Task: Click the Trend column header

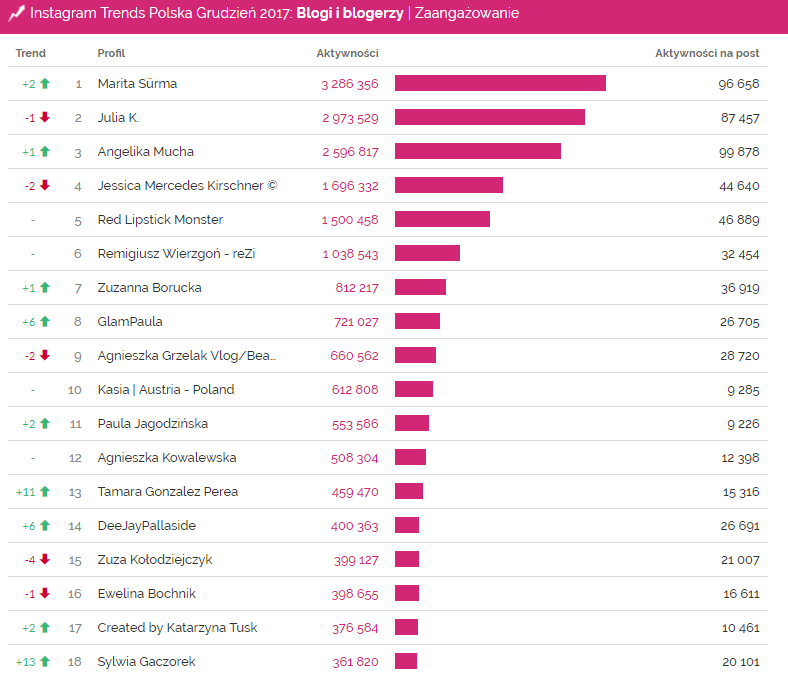Action: click(x=31, y=53)
